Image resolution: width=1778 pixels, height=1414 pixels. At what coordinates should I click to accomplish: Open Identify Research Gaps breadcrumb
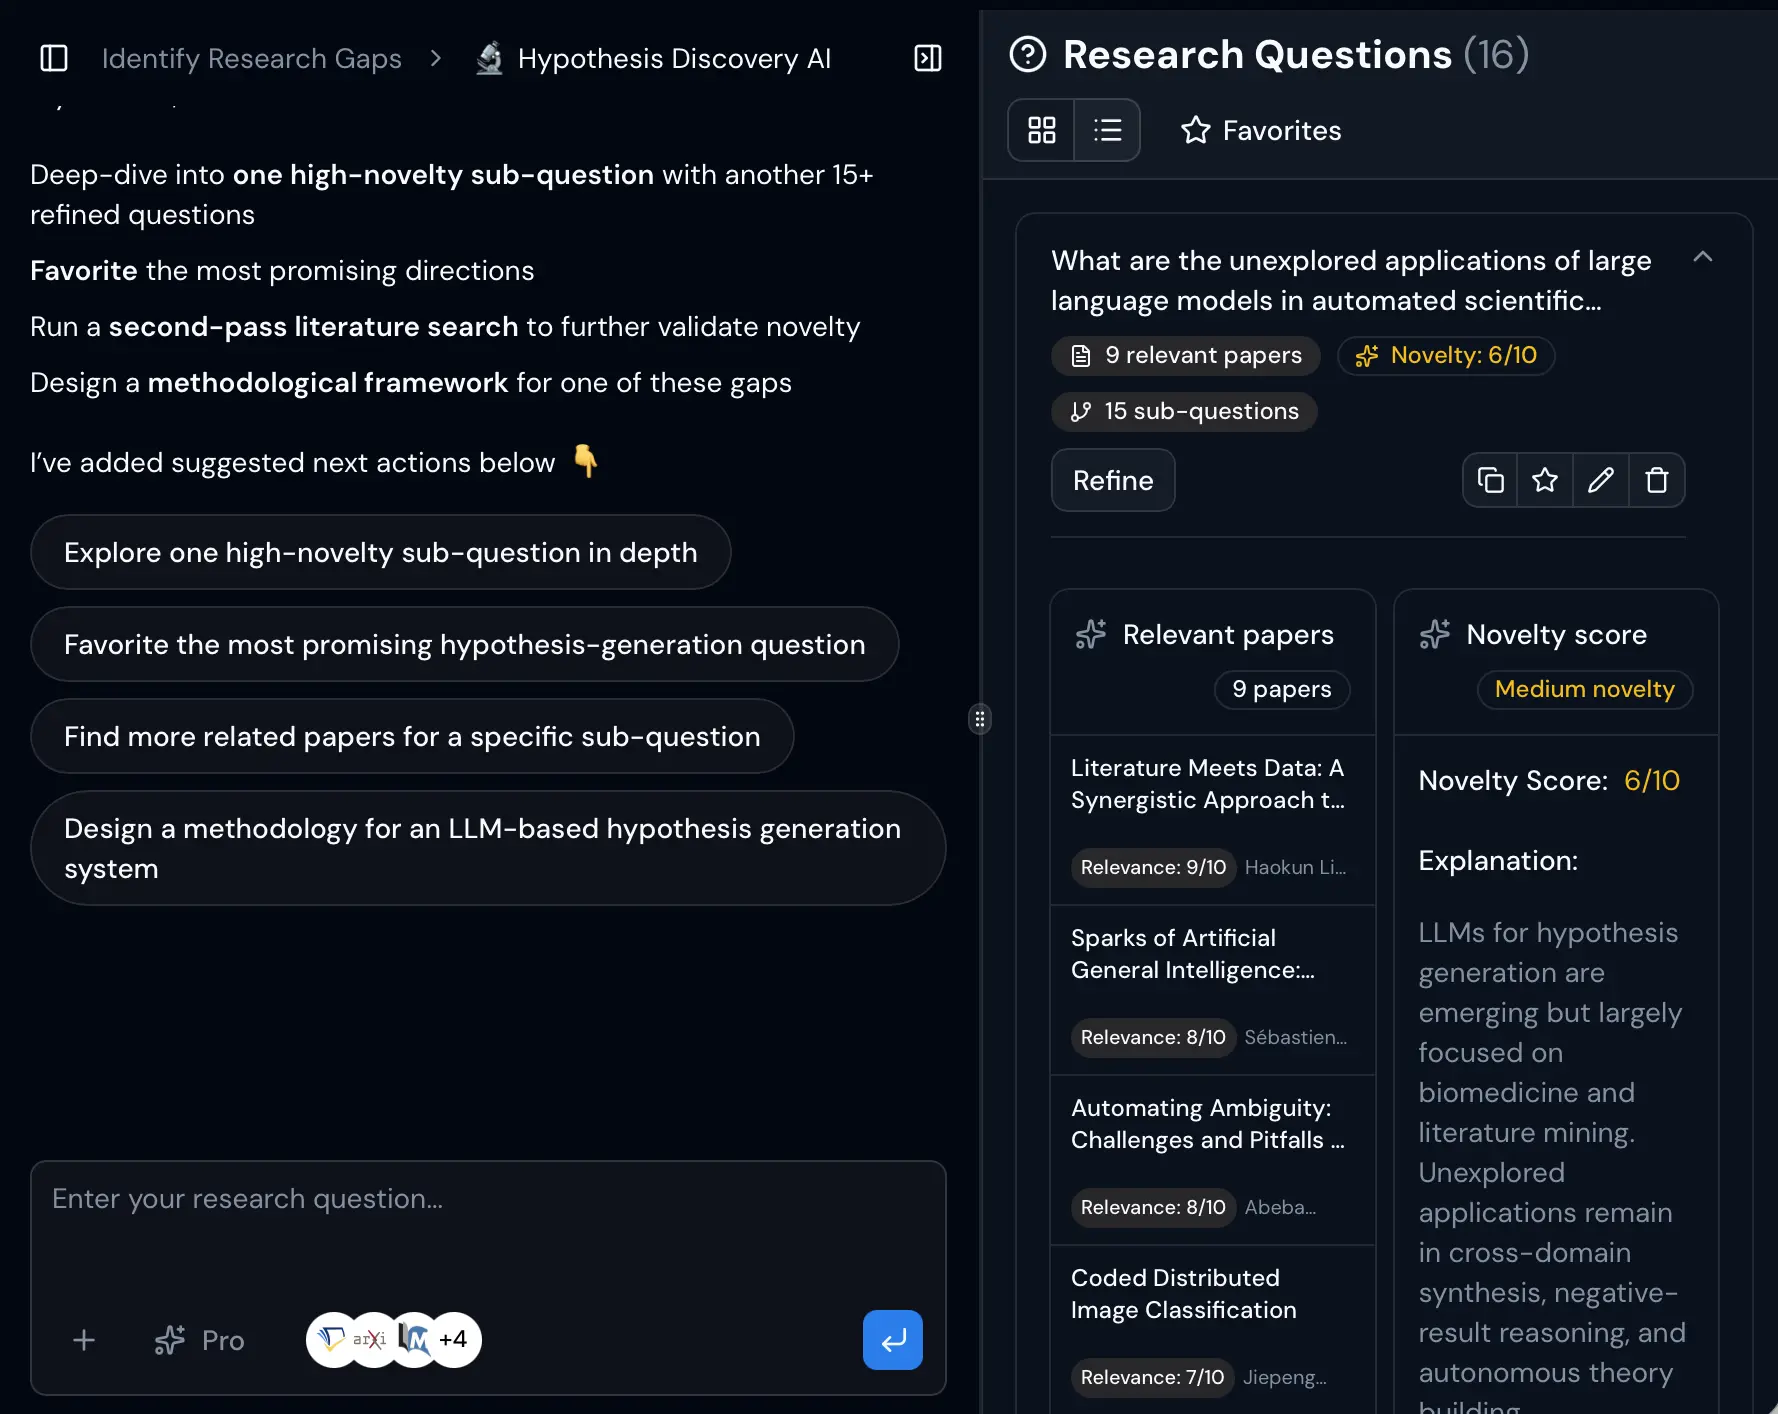(250, 58)
